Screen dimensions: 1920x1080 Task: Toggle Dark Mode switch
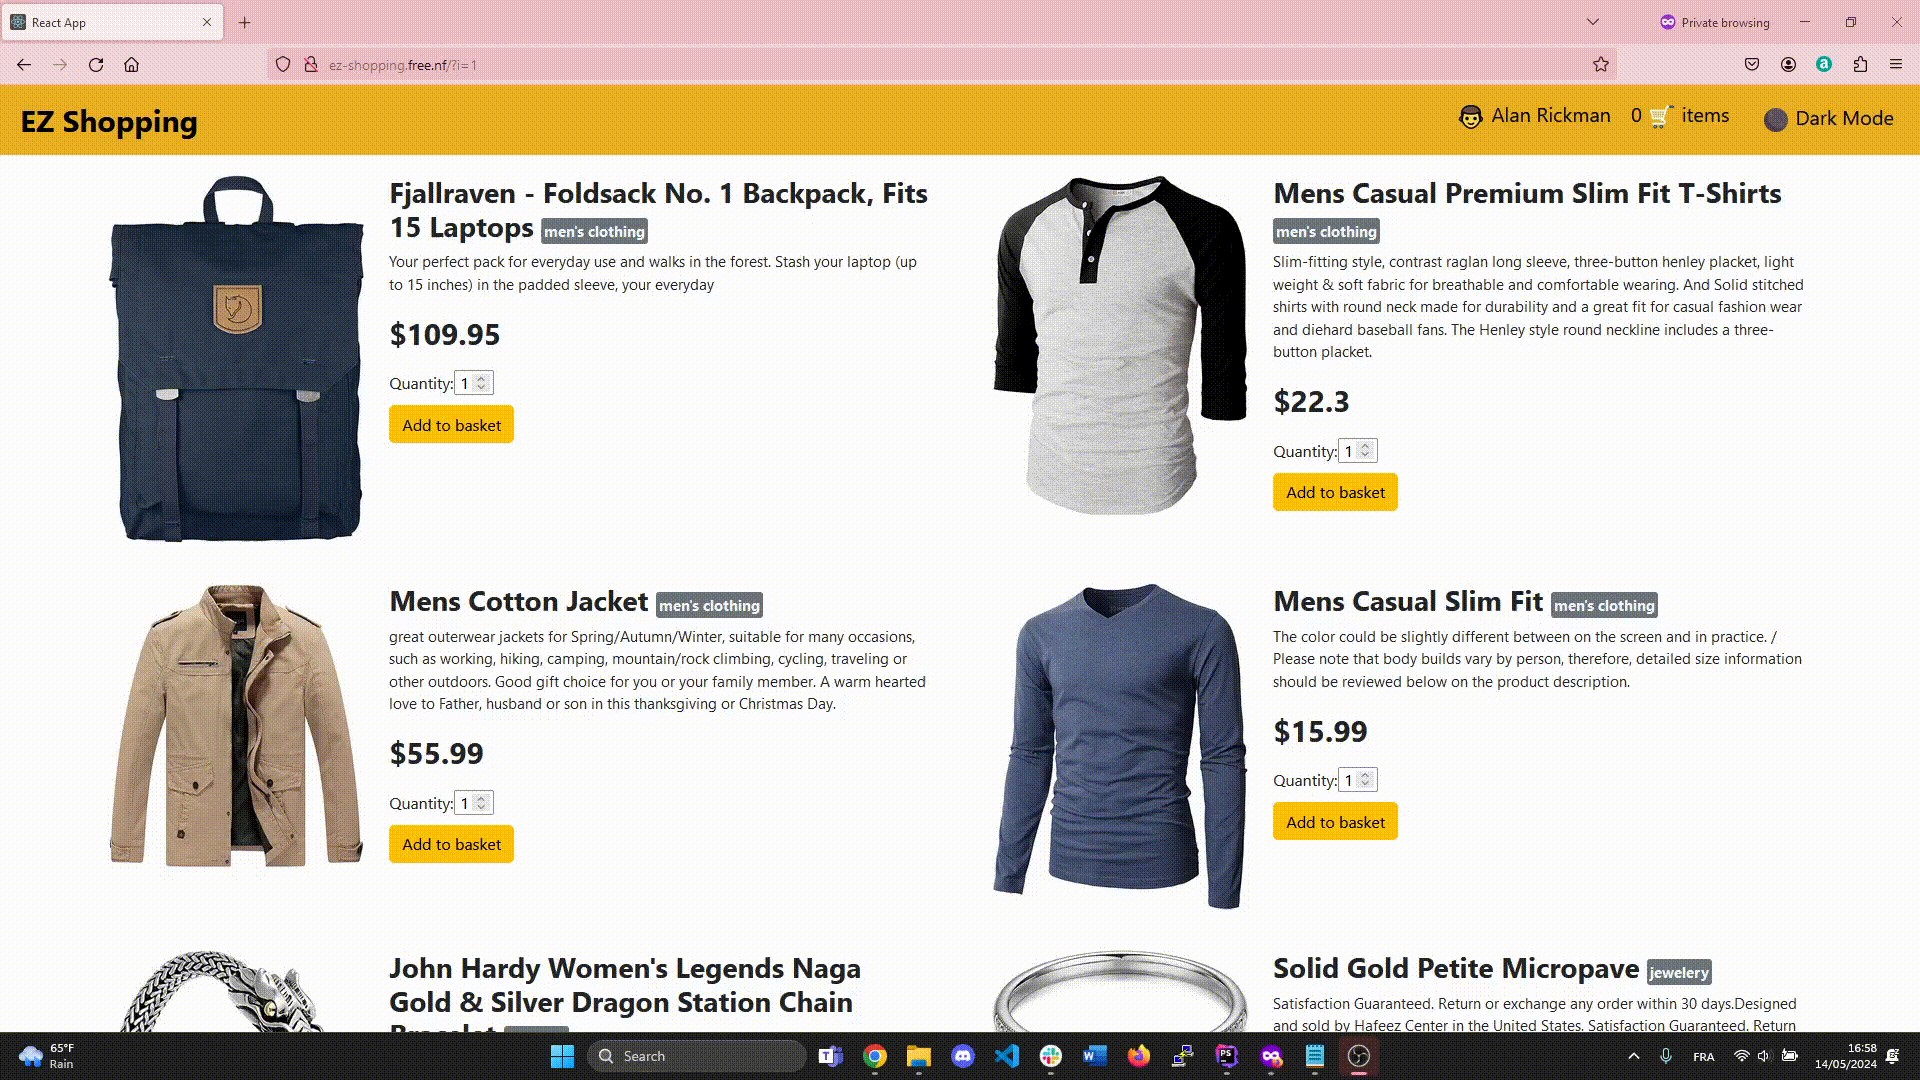click(1775, 119)
